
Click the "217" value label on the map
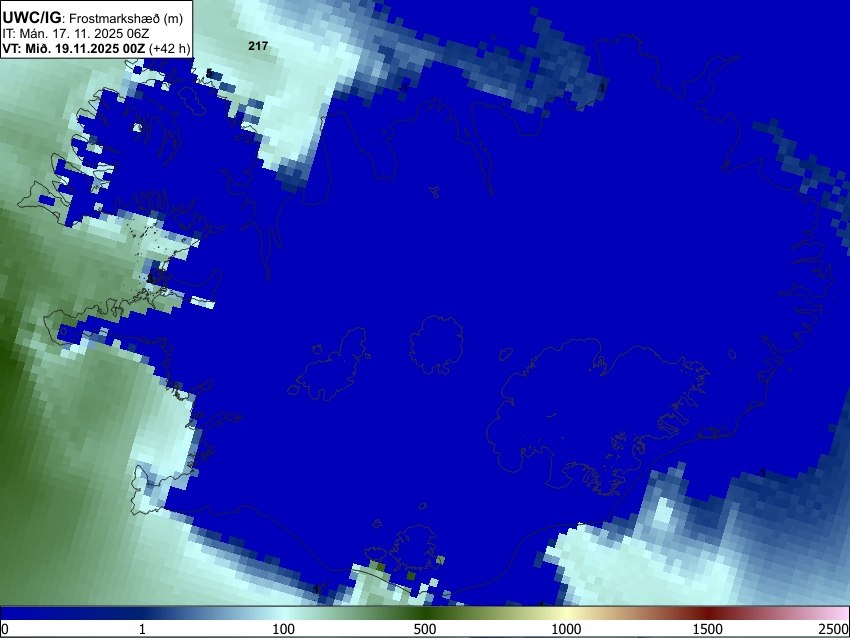point(258,46)
